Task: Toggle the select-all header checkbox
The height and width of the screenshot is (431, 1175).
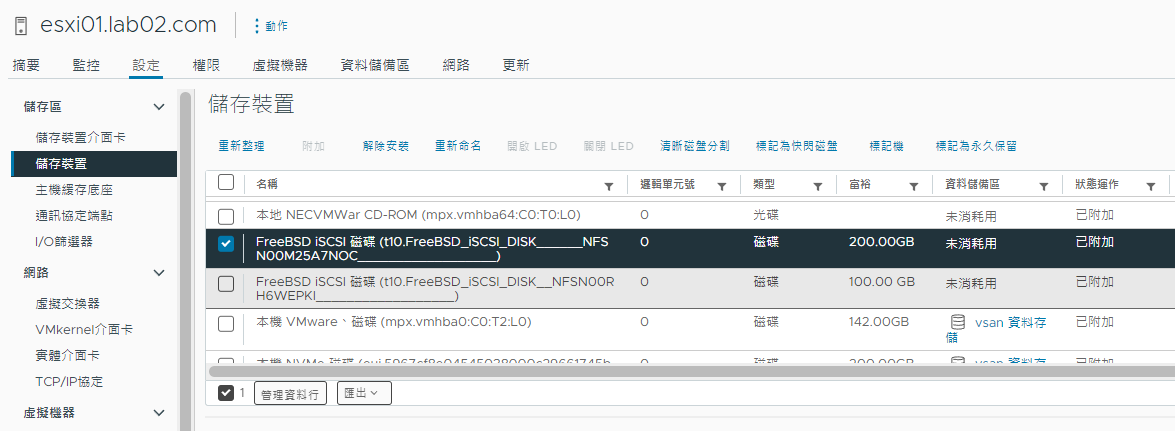Action: (x=226, y=183)
